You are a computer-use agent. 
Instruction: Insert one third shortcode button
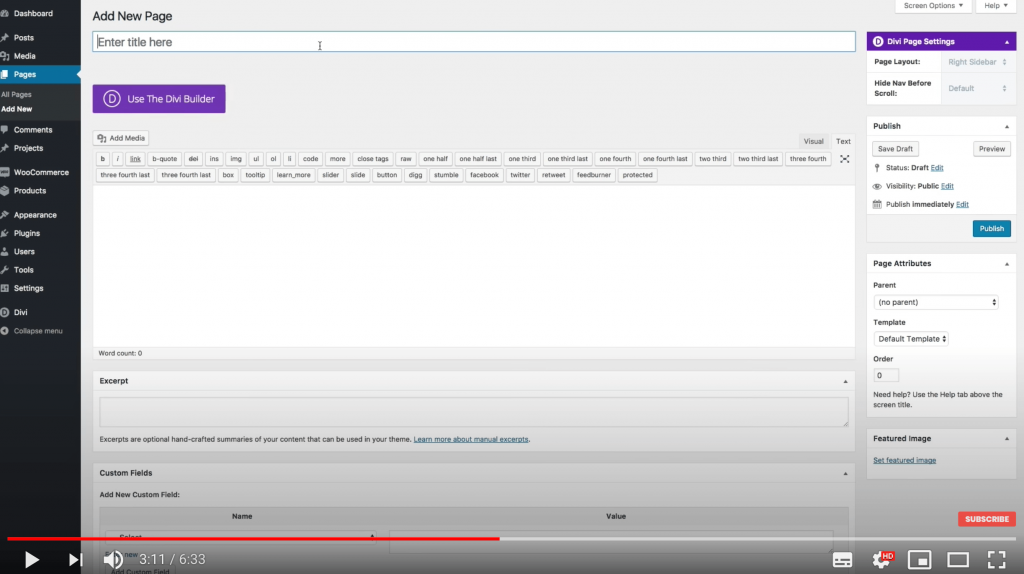point(522,159)
